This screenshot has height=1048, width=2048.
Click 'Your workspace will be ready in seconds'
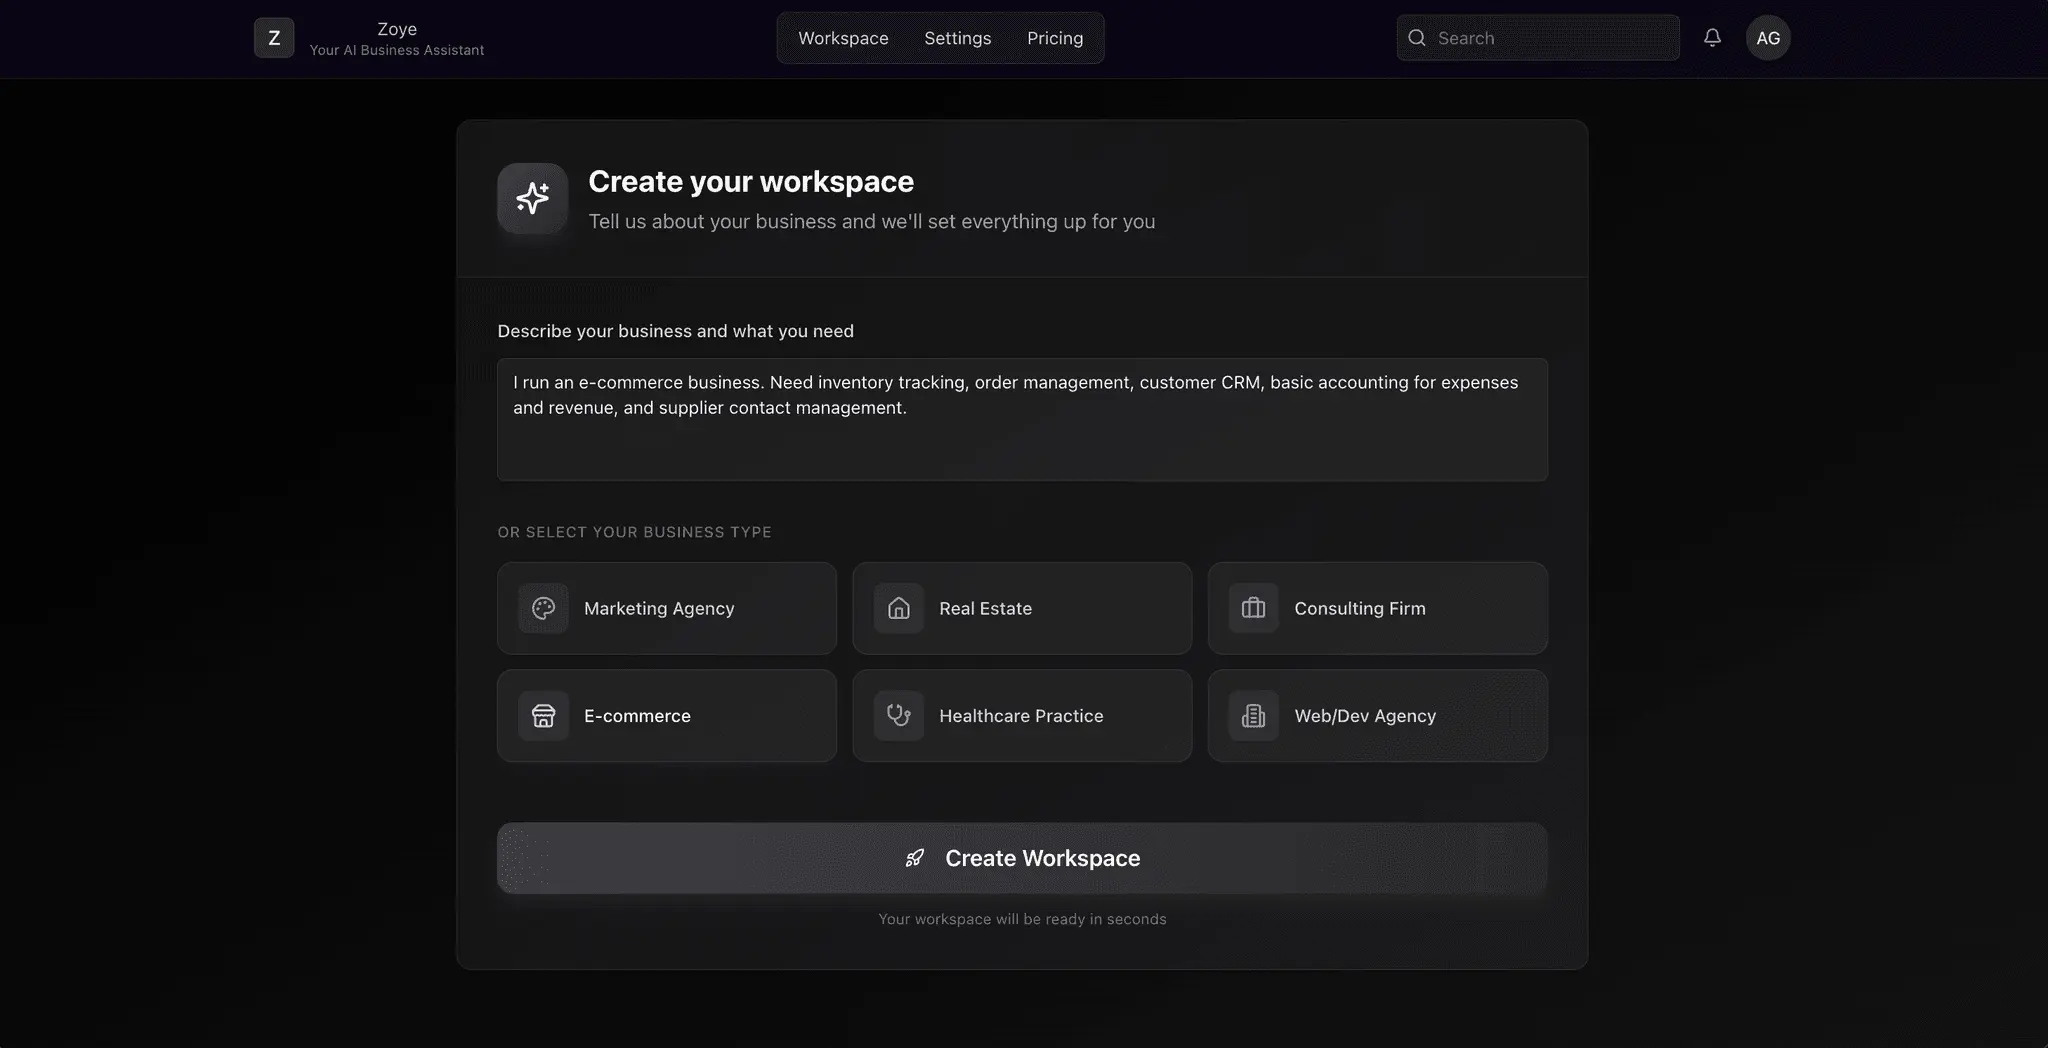[x=1022, y=919]
